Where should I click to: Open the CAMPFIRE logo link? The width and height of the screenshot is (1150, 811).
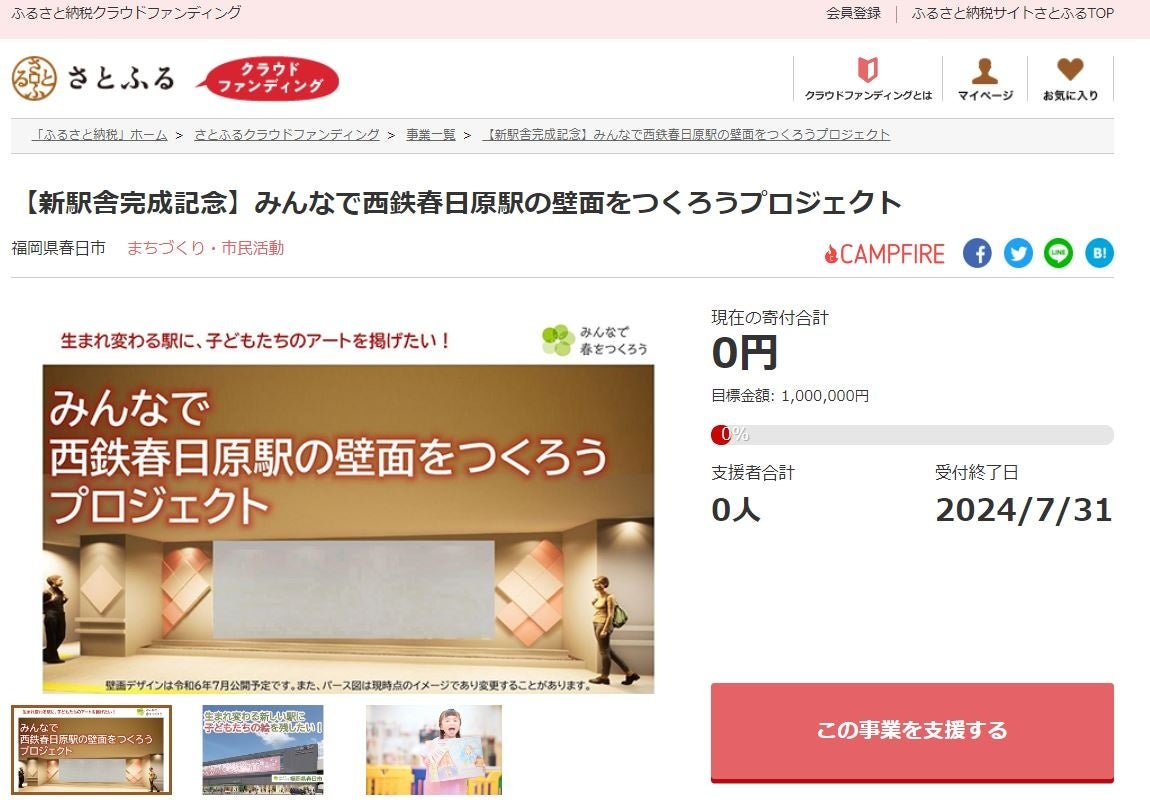(x=885, y=254)
